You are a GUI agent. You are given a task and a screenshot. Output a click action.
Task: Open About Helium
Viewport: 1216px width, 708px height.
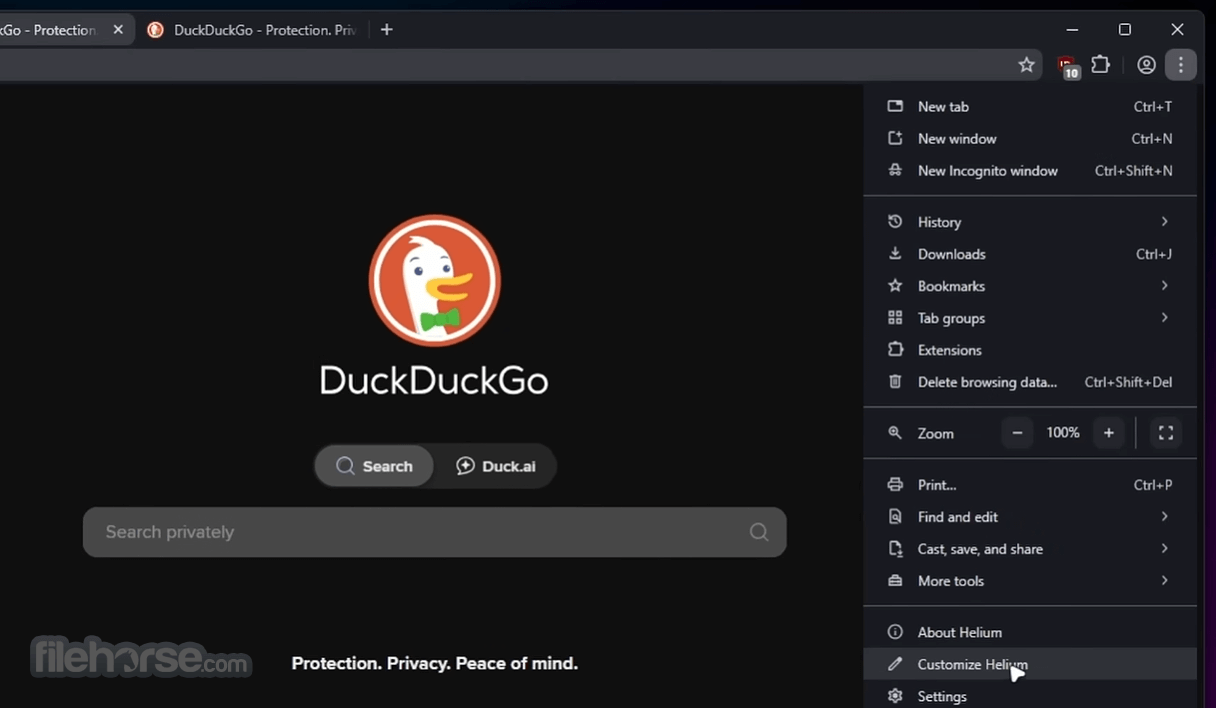coord(1030,632)
